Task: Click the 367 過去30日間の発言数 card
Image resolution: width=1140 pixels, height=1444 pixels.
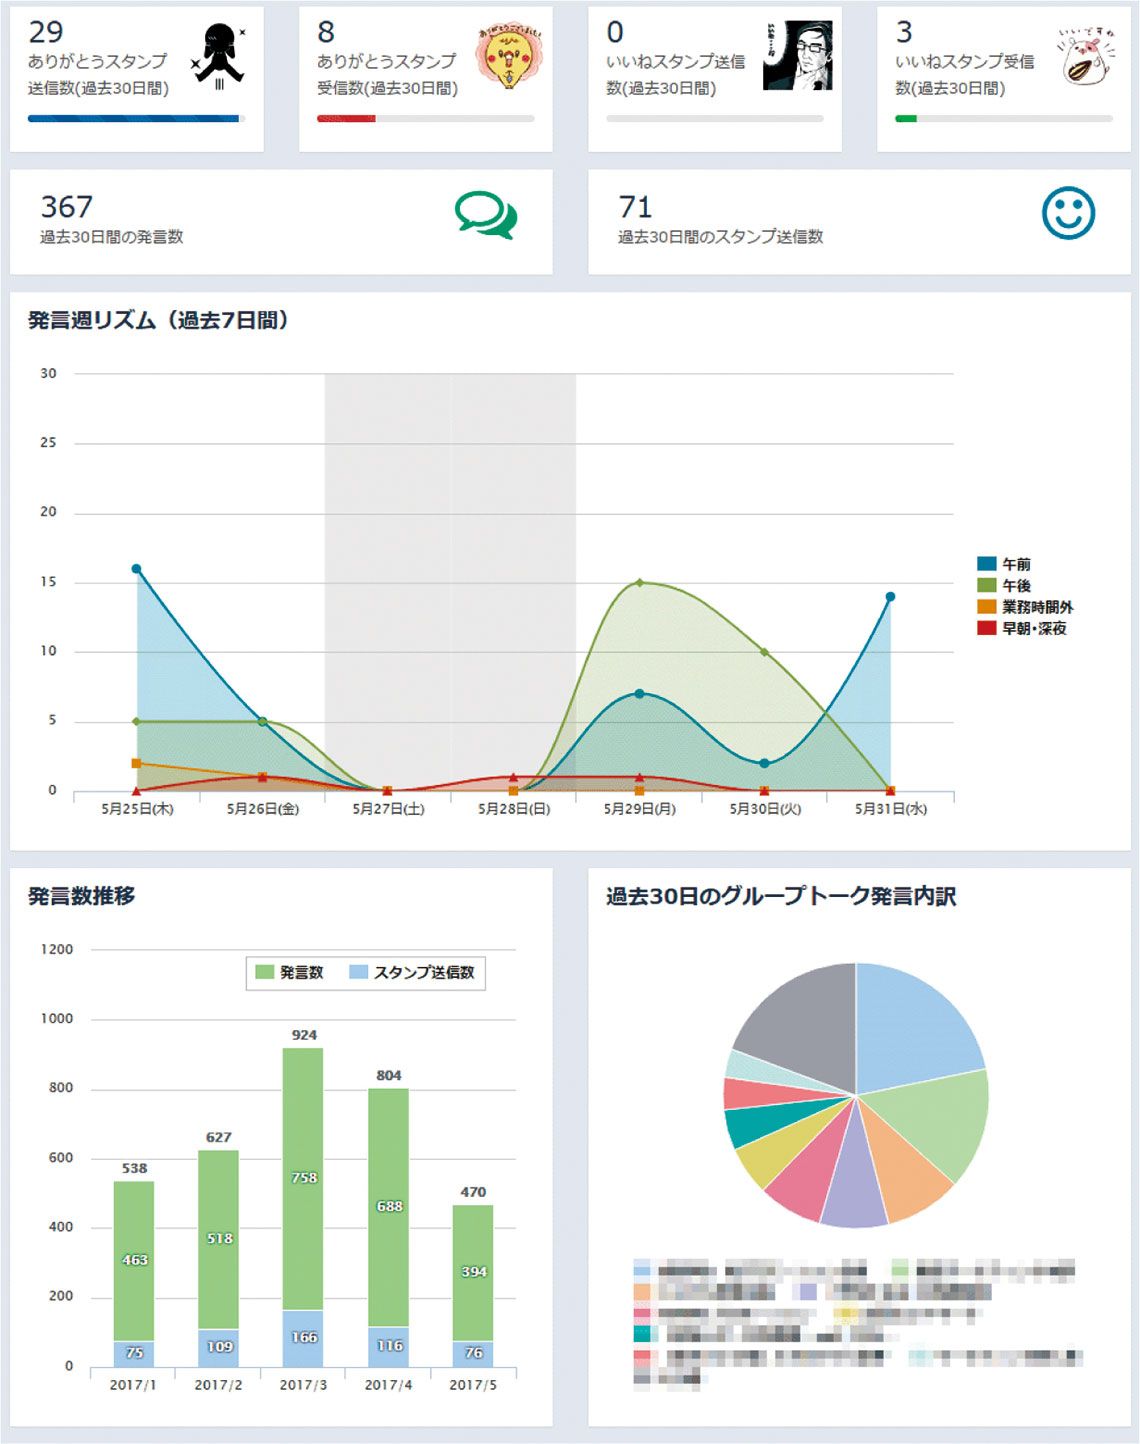Action: (x=281, y=221)
